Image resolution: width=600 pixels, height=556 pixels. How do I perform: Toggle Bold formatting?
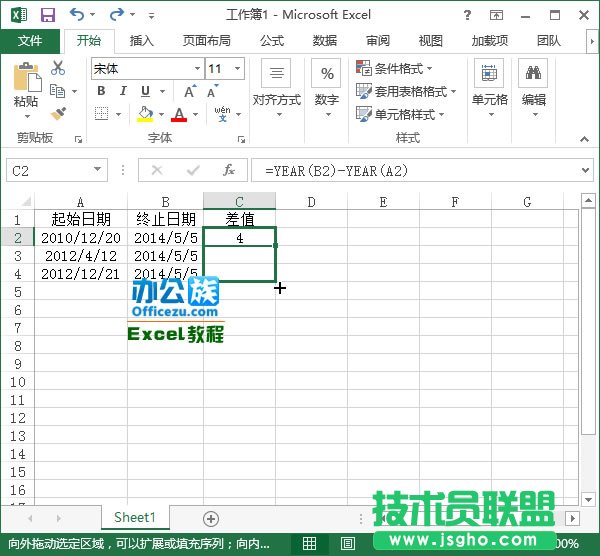pyautogui.click(x=101, y=91)
